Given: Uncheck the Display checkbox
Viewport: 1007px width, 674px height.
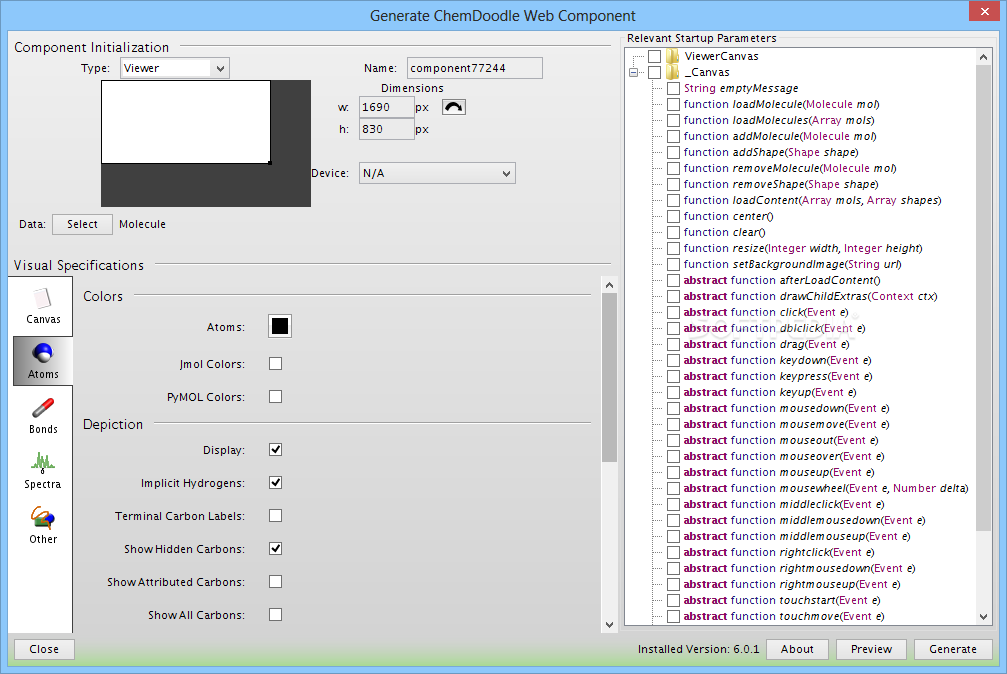Looking at the screenshot, I should [276, 450].
